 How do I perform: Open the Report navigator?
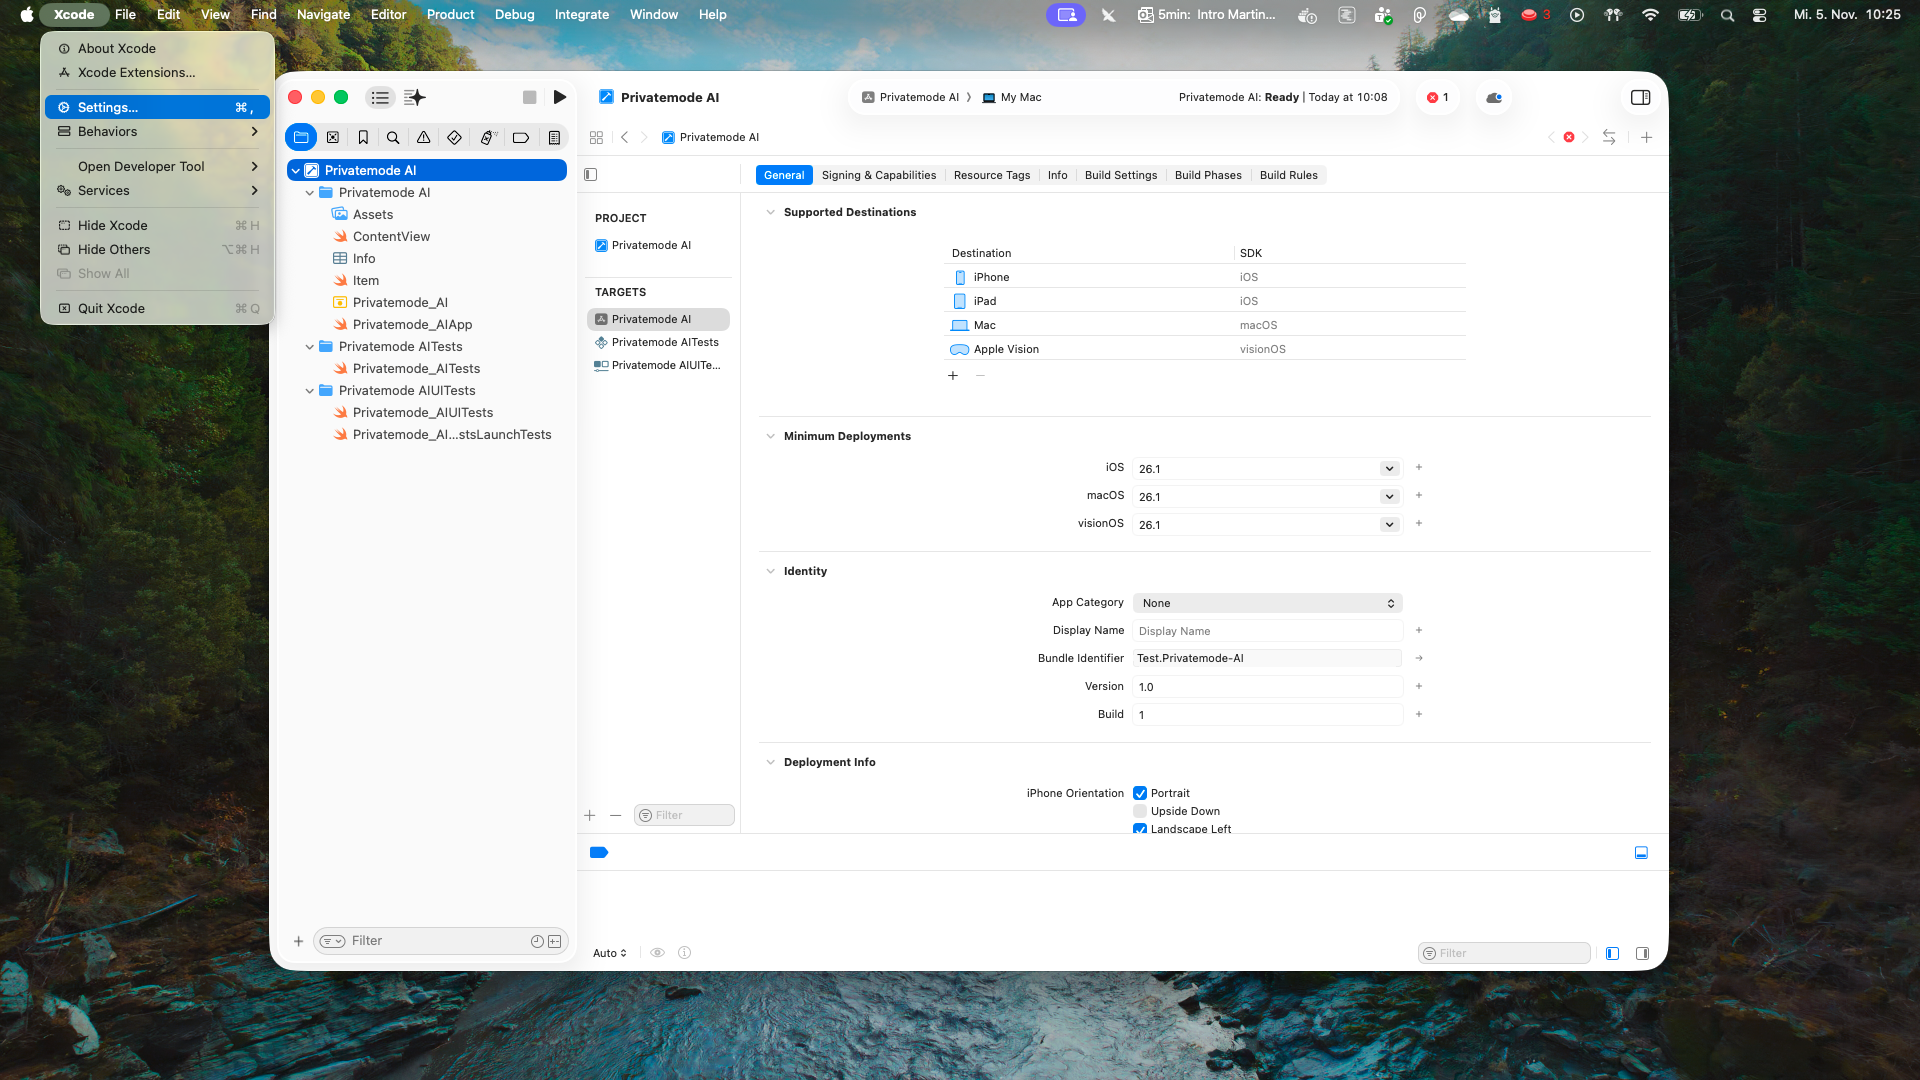pyautogui.click(x=554, y=137)
